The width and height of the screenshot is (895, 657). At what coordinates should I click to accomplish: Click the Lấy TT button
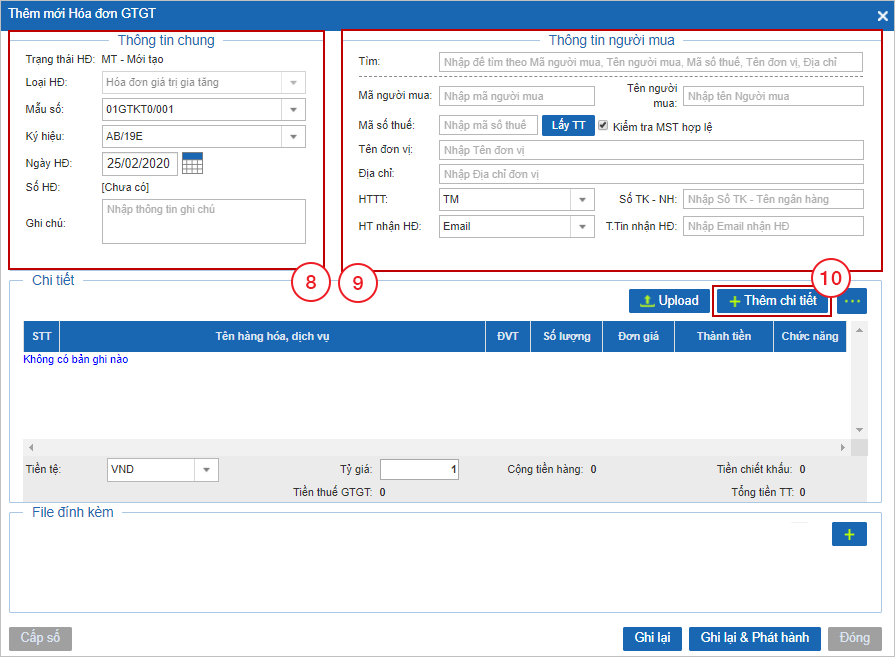coord(568,125)
